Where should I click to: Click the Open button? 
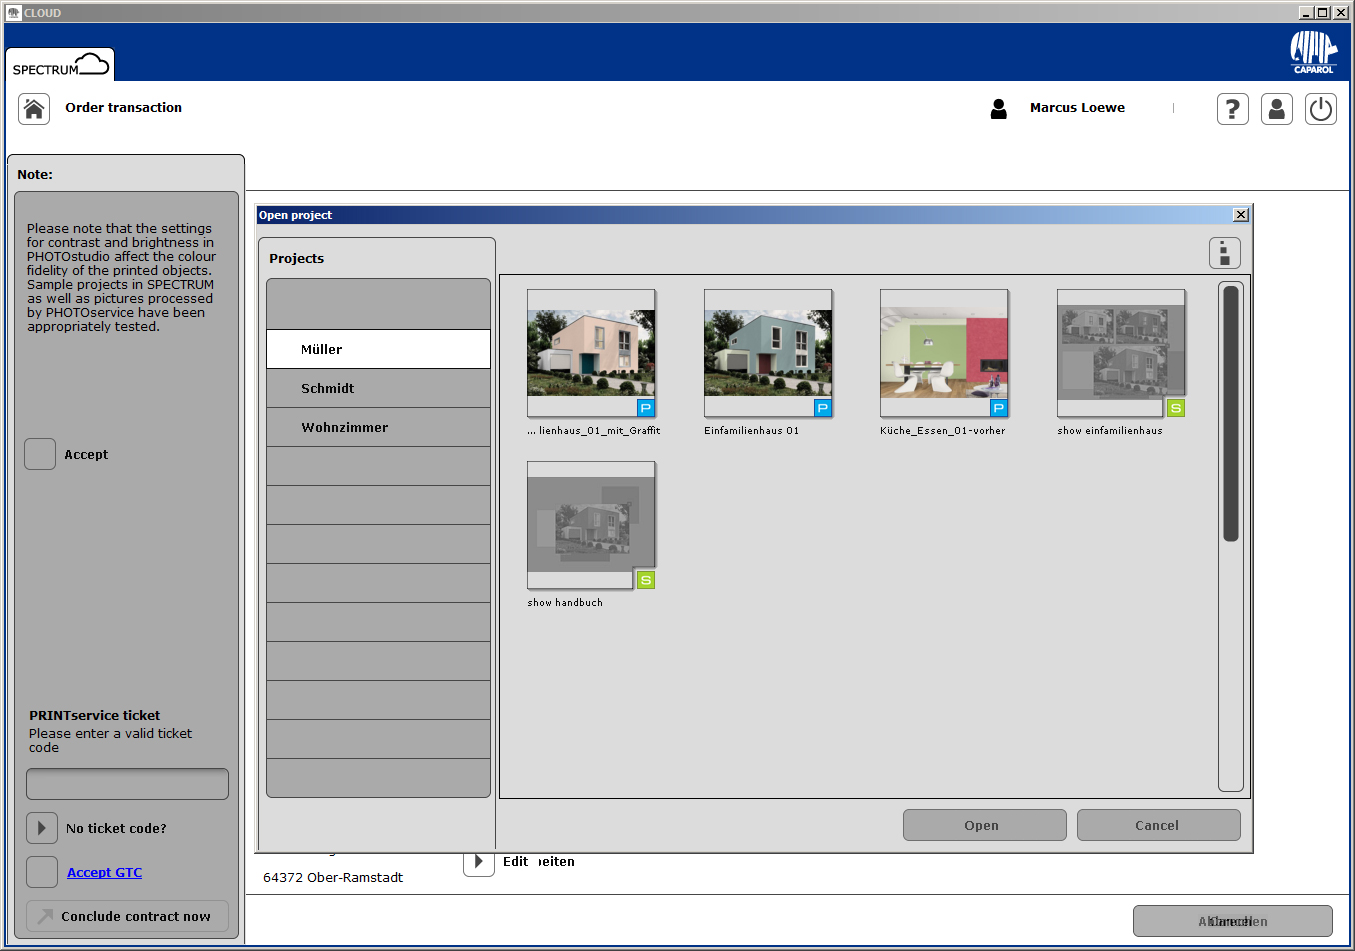[985, 825]
